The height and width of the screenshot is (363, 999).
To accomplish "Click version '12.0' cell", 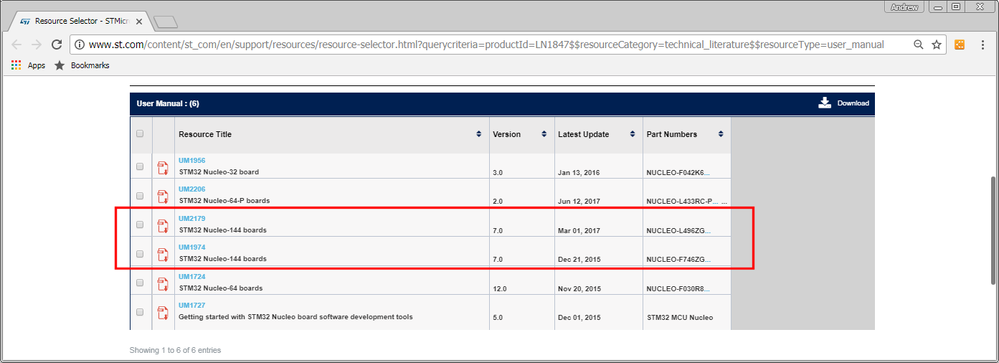I will [501, 288].
